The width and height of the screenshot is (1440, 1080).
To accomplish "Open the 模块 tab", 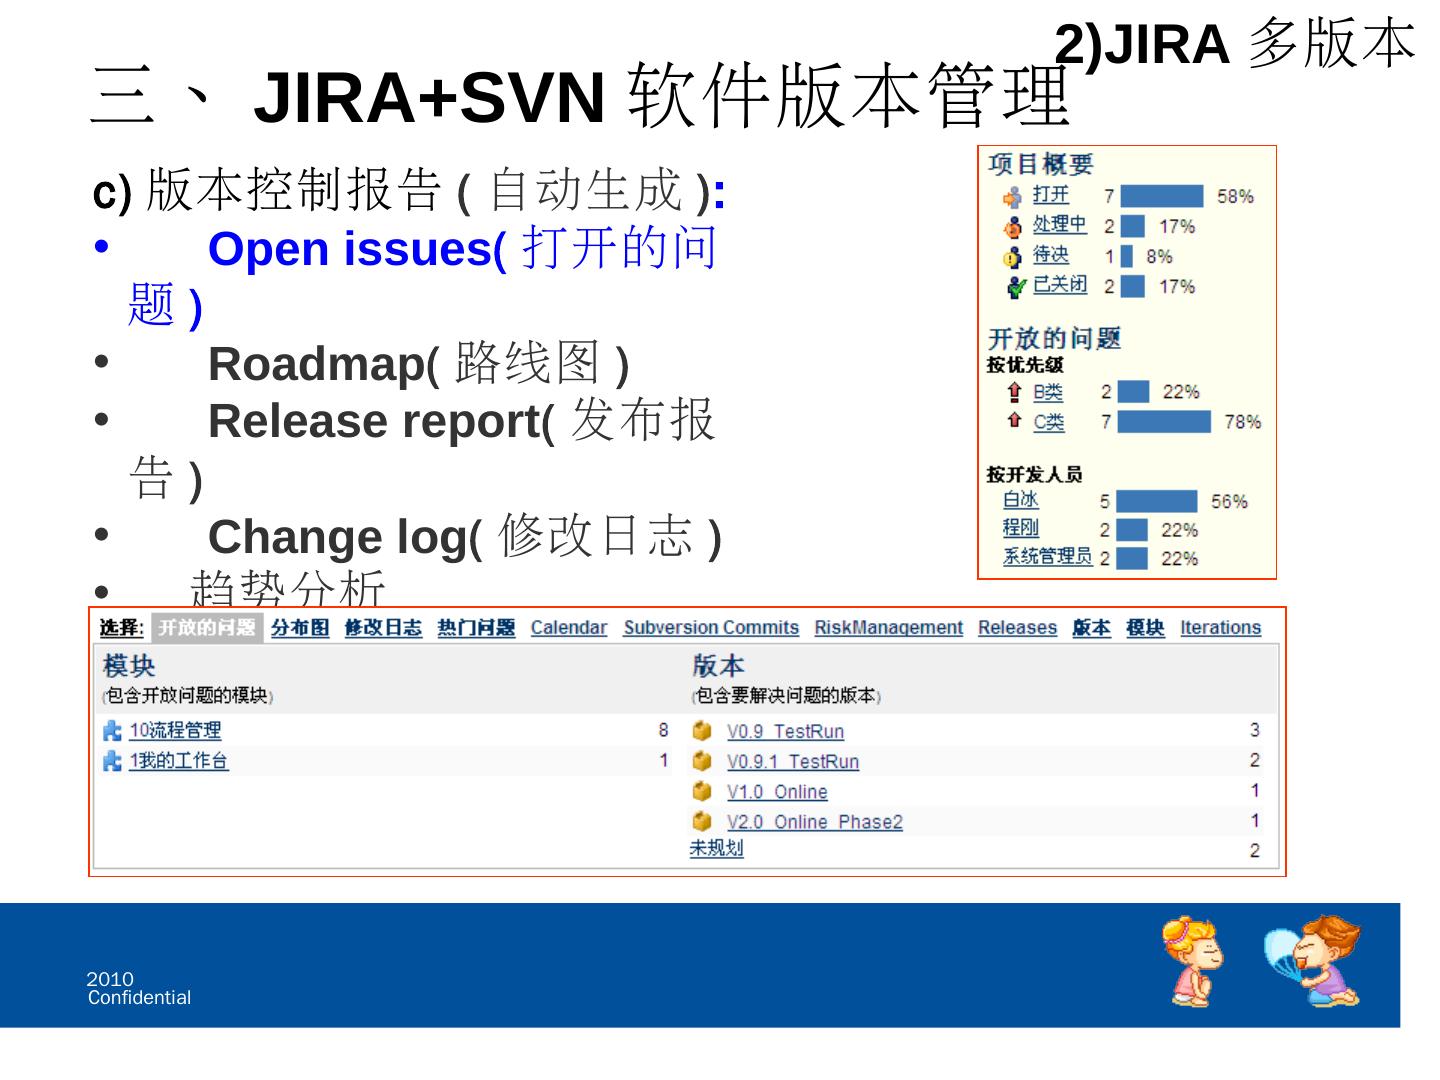I will pyautogui.click(x=1145, y=627).
